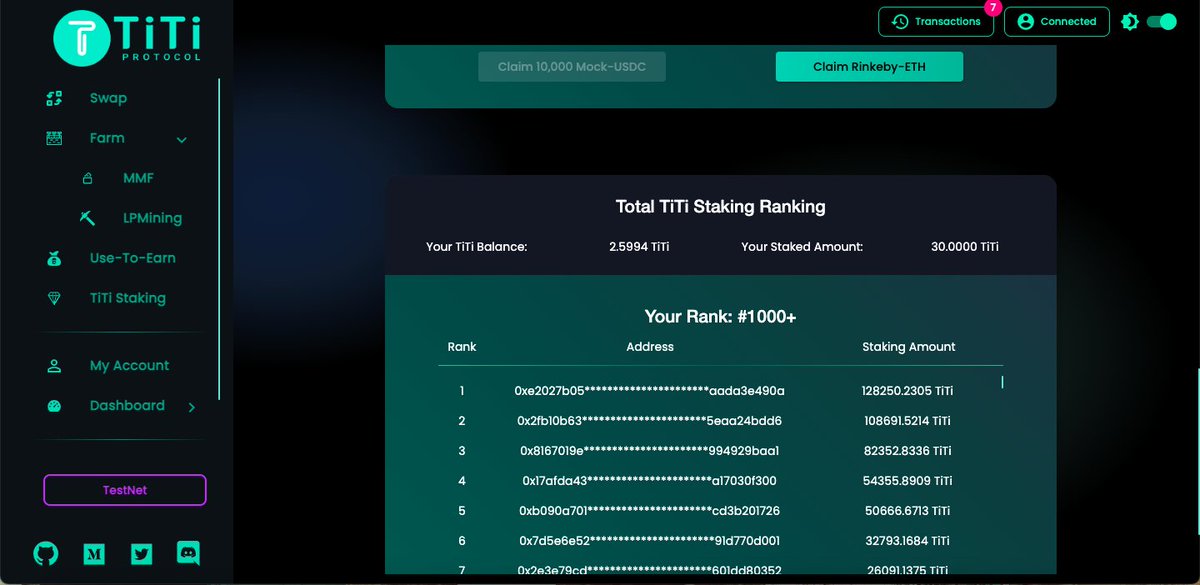Open the GitHub link icon
This screenshot has width=1200, height=585.
tap(46, 553)
